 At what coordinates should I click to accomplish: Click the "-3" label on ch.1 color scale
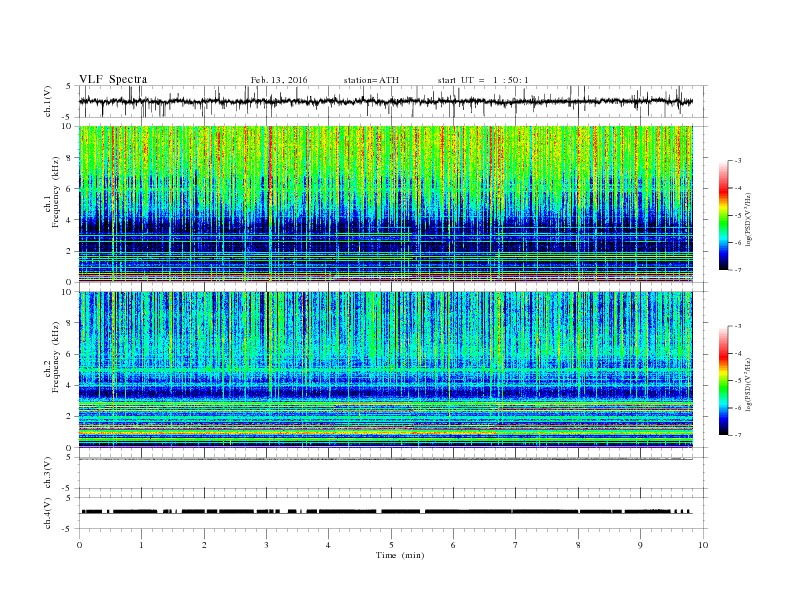click(738, 161)
